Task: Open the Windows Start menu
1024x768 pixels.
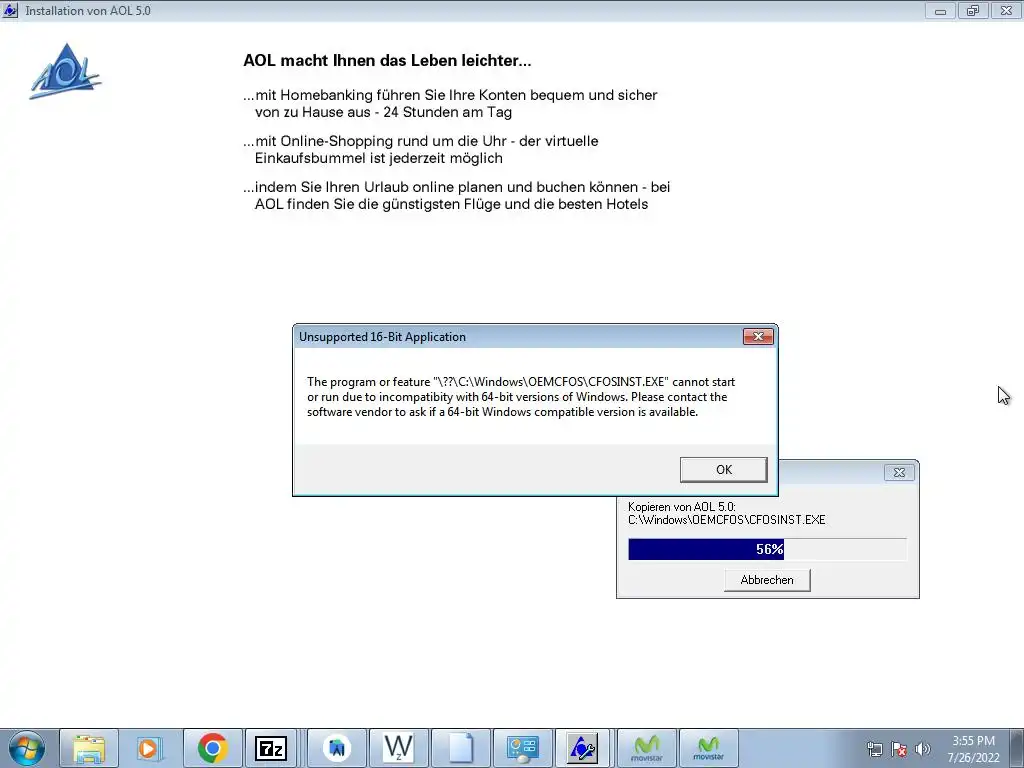Action: click(27, 748)
